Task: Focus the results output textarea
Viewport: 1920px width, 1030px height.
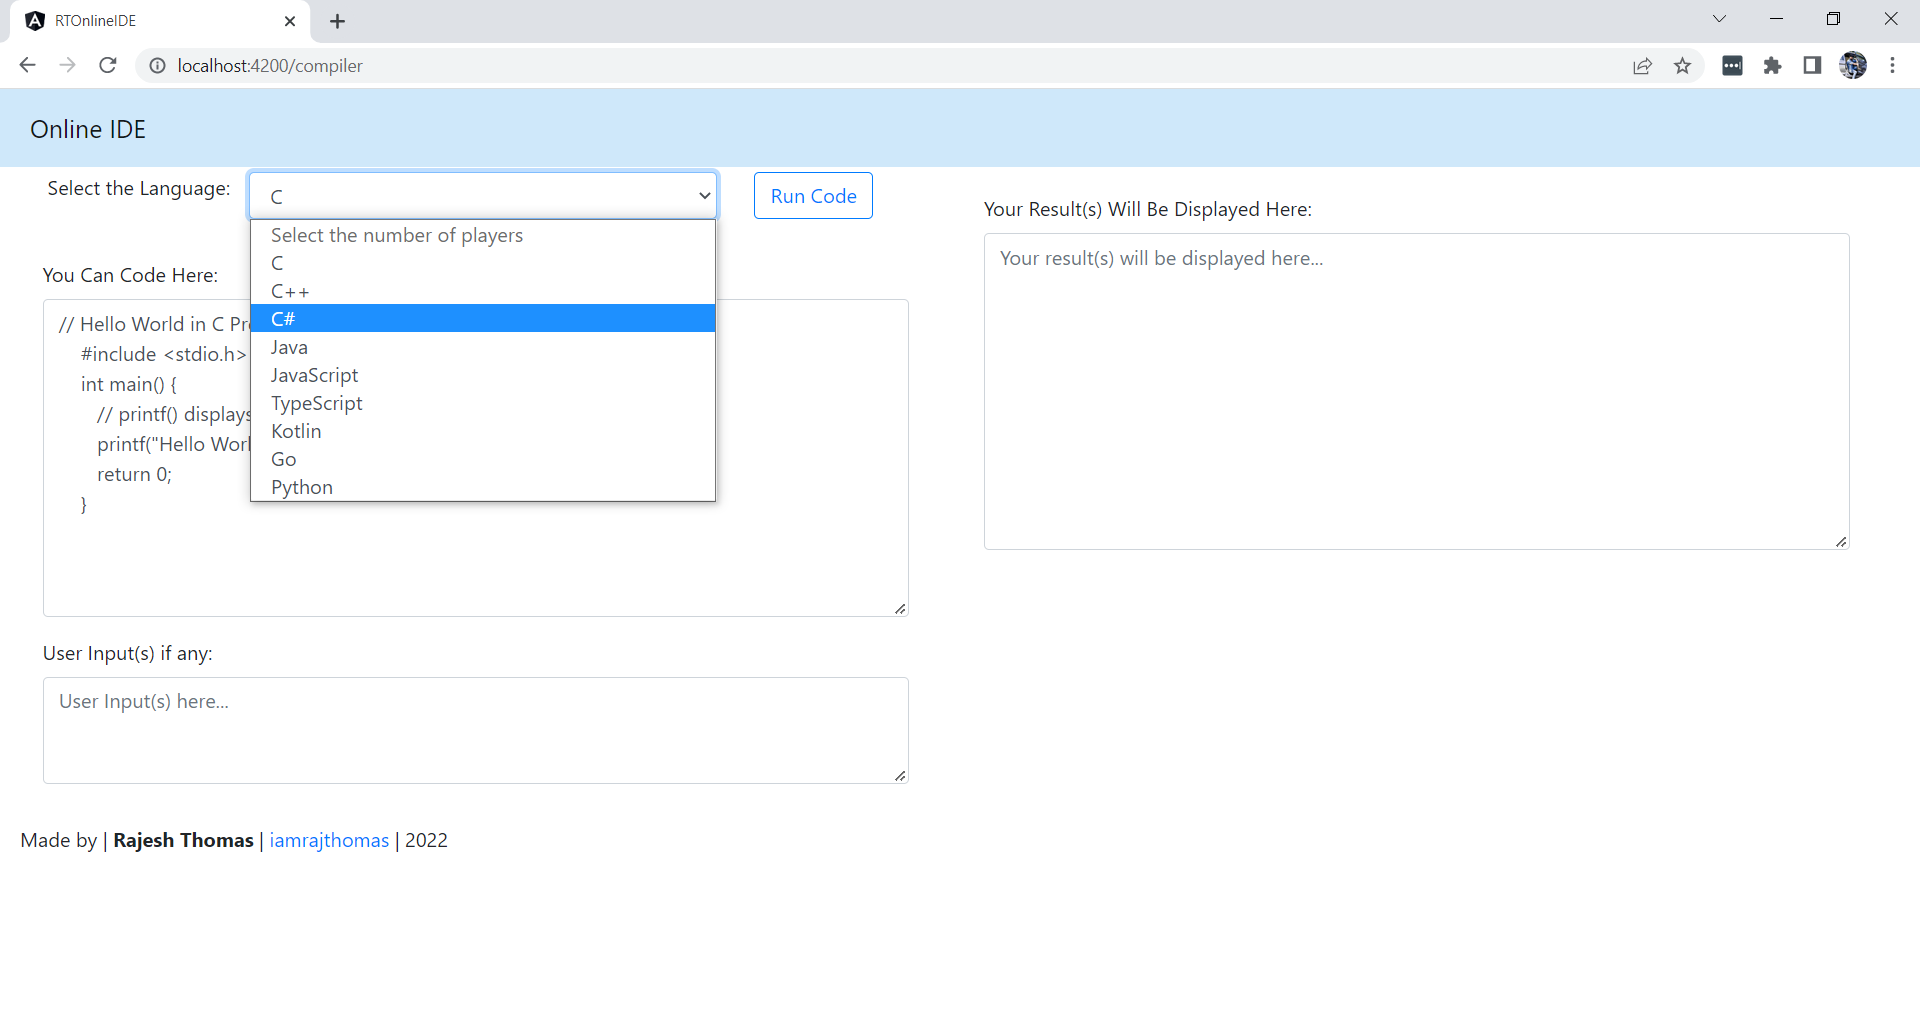Action: click(x=1417, y=391)
